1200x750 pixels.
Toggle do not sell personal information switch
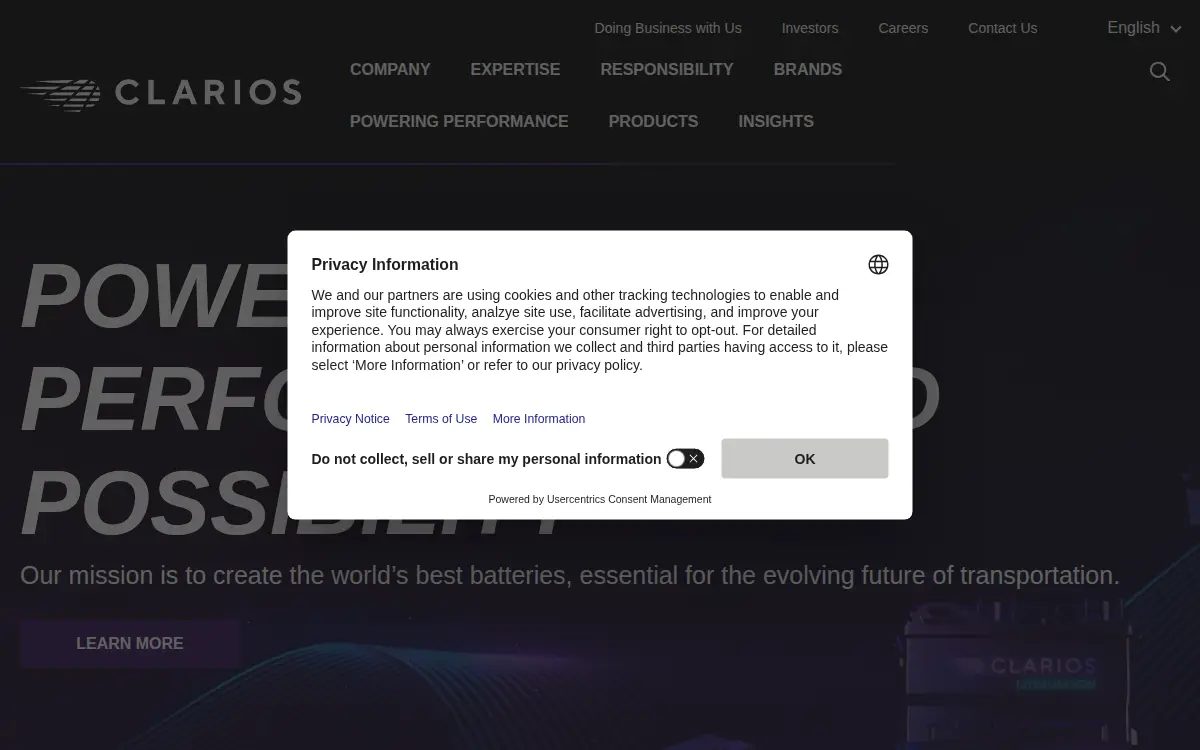click(685, 459)
